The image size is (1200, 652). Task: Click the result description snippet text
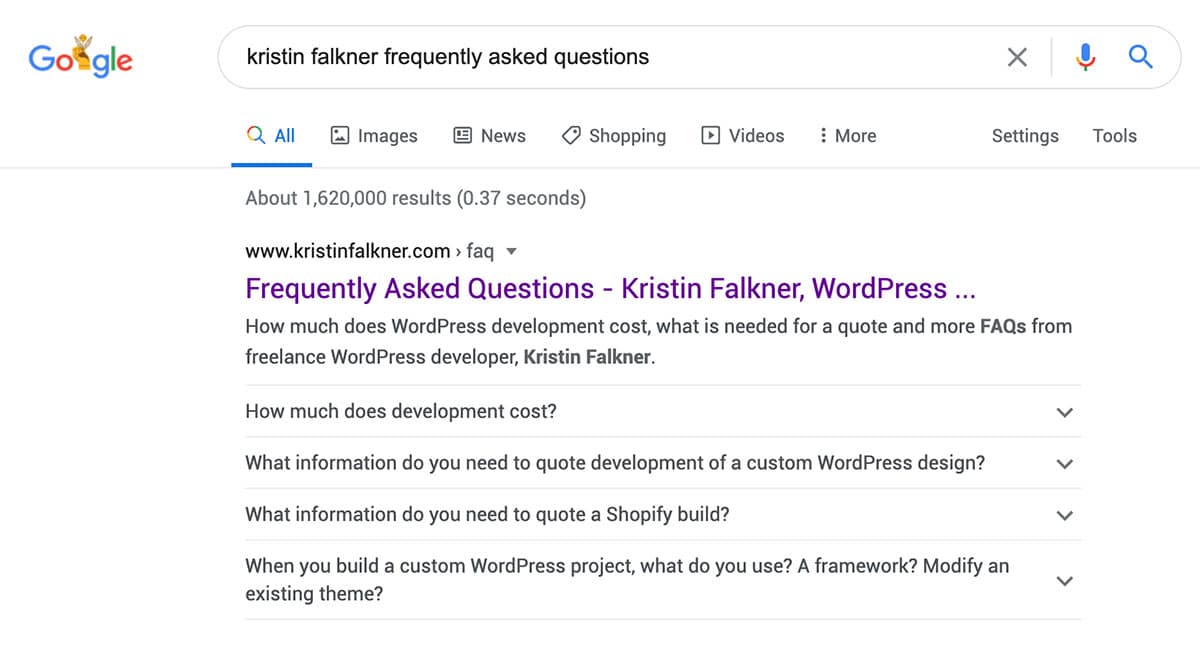658,341
